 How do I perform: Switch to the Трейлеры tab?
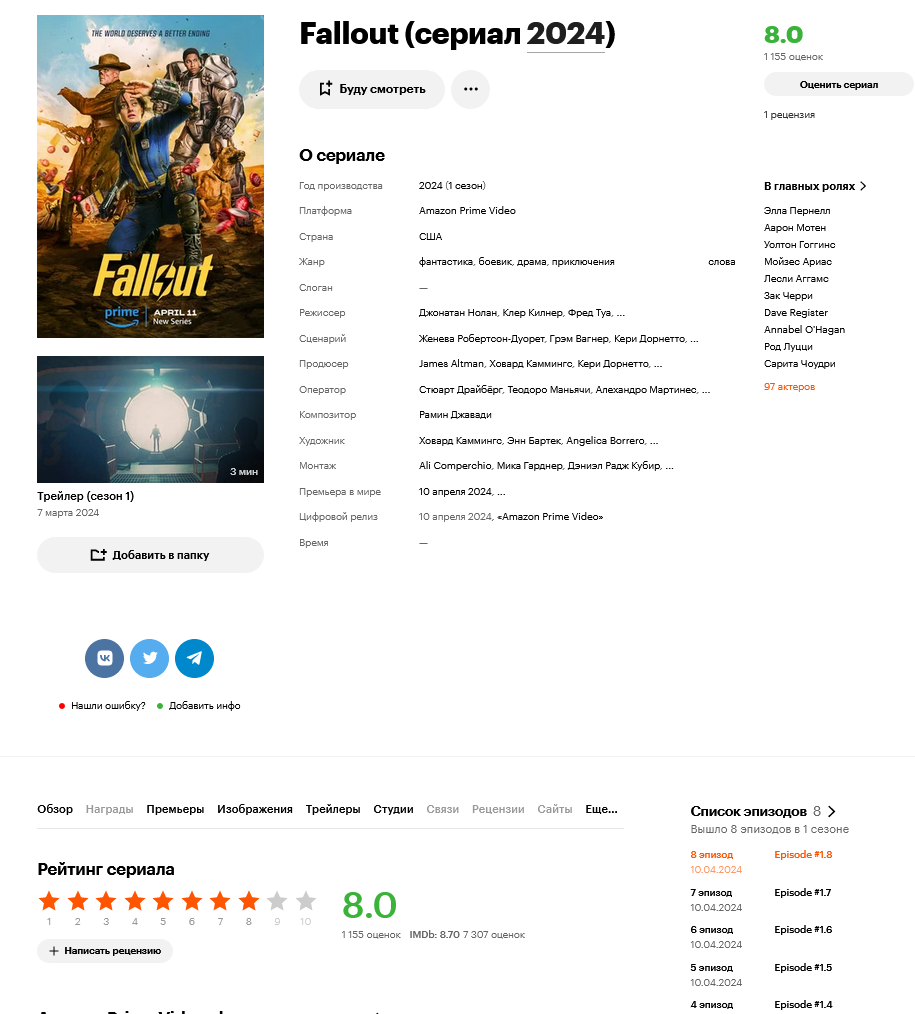point(333,809)
